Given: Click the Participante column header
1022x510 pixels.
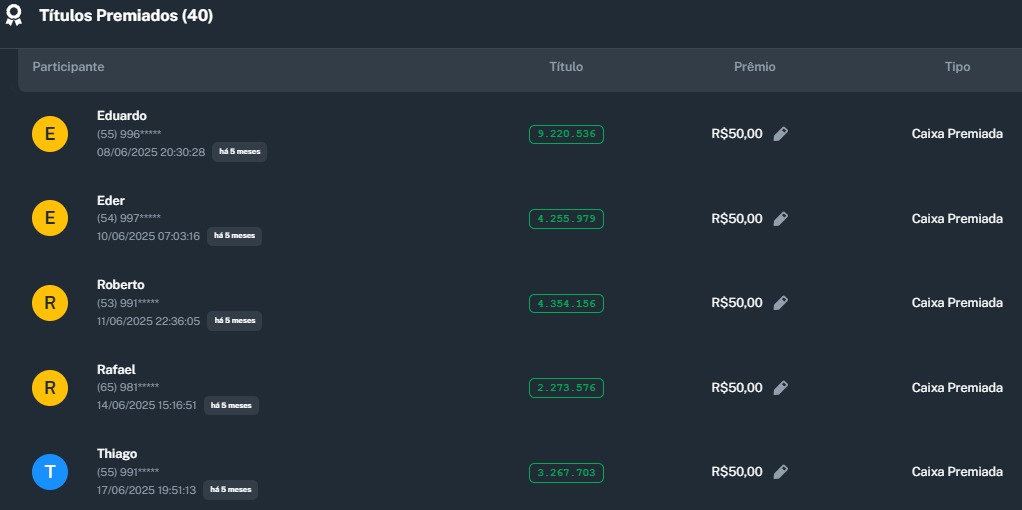Looking at the screenshot, I should click(68, 67).
